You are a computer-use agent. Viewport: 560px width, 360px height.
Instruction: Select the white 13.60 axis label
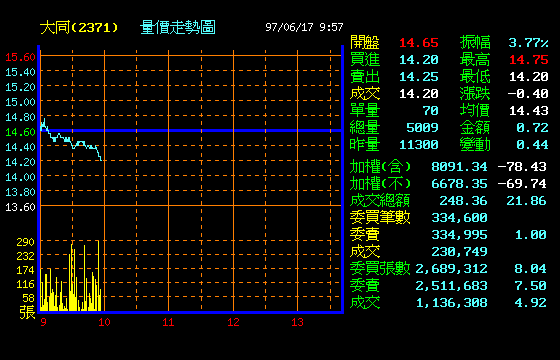(x=20, y=207)
